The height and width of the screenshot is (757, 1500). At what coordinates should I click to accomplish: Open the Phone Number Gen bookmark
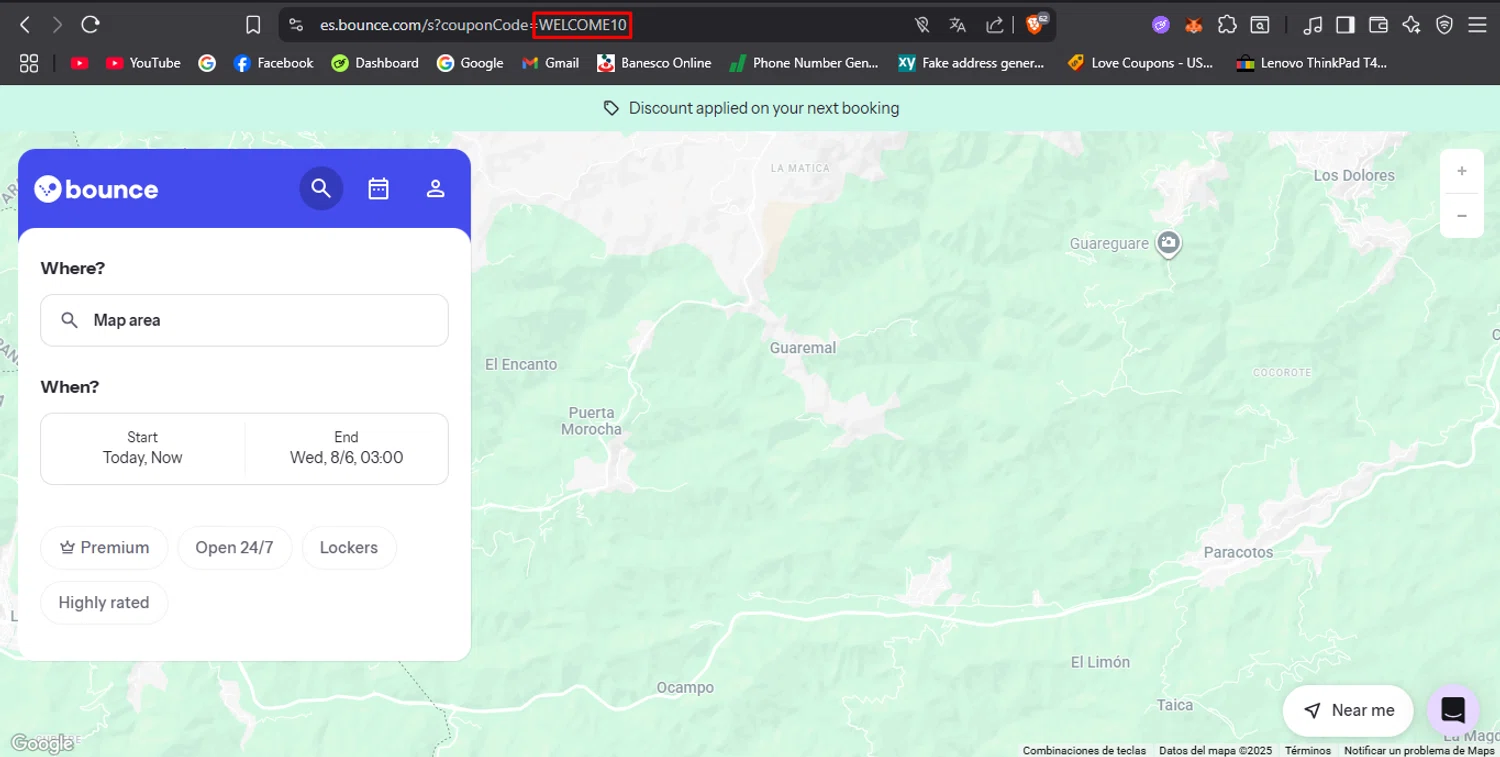click(x=804, y=63)
